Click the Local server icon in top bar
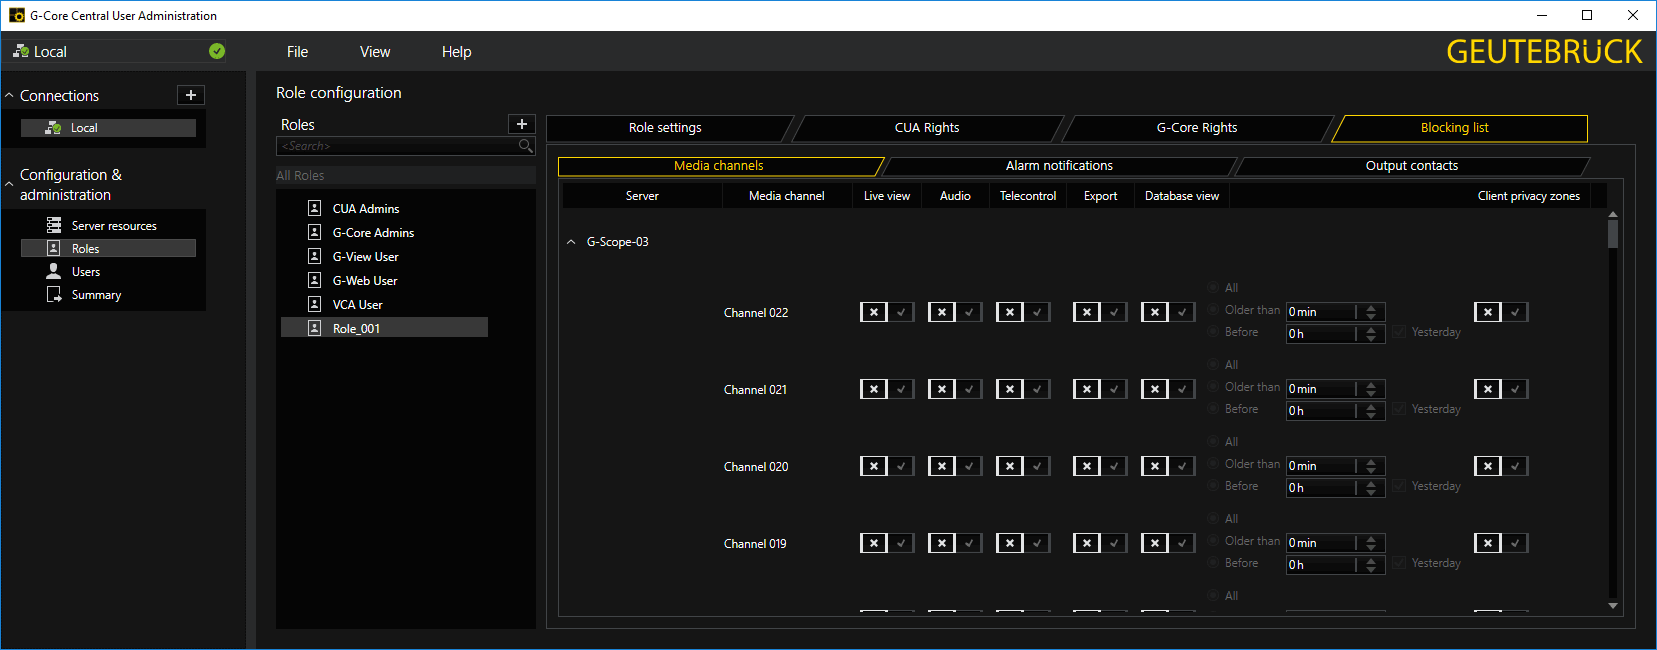 [21, 51]
